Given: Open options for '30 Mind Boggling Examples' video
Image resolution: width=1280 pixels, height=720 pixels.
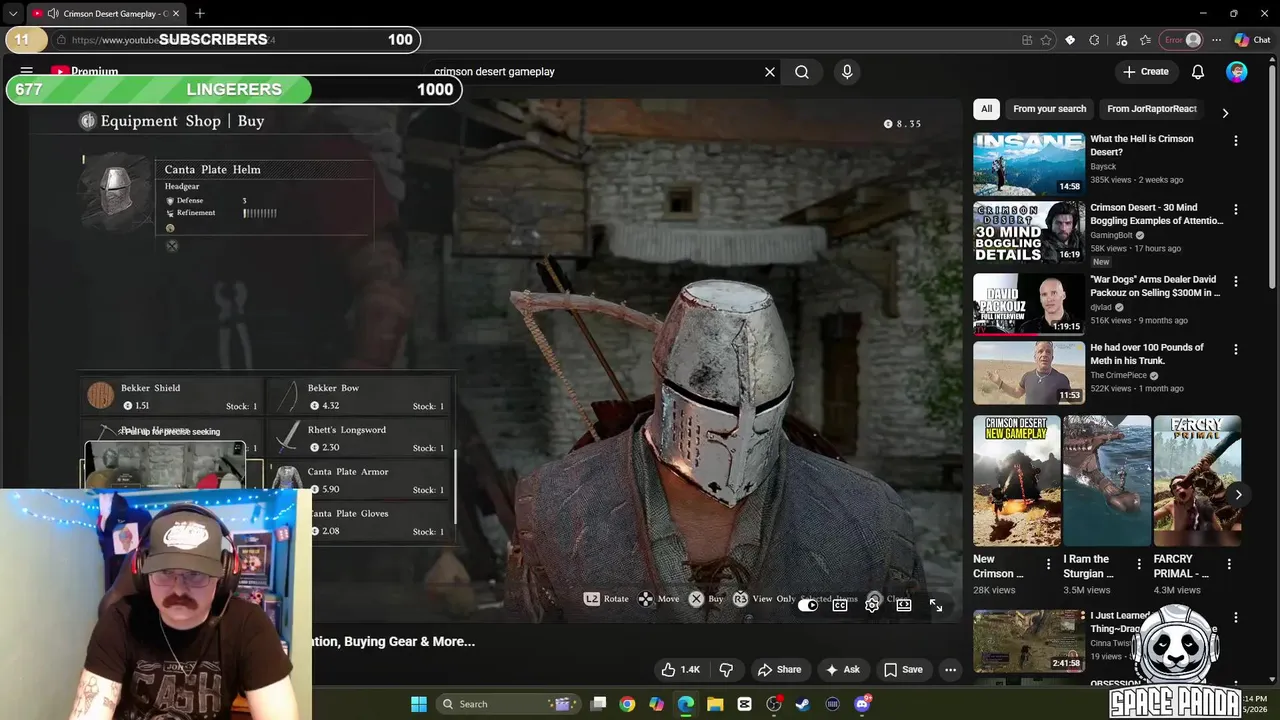Looking at the screenshot, I should tap(1236, 210).
